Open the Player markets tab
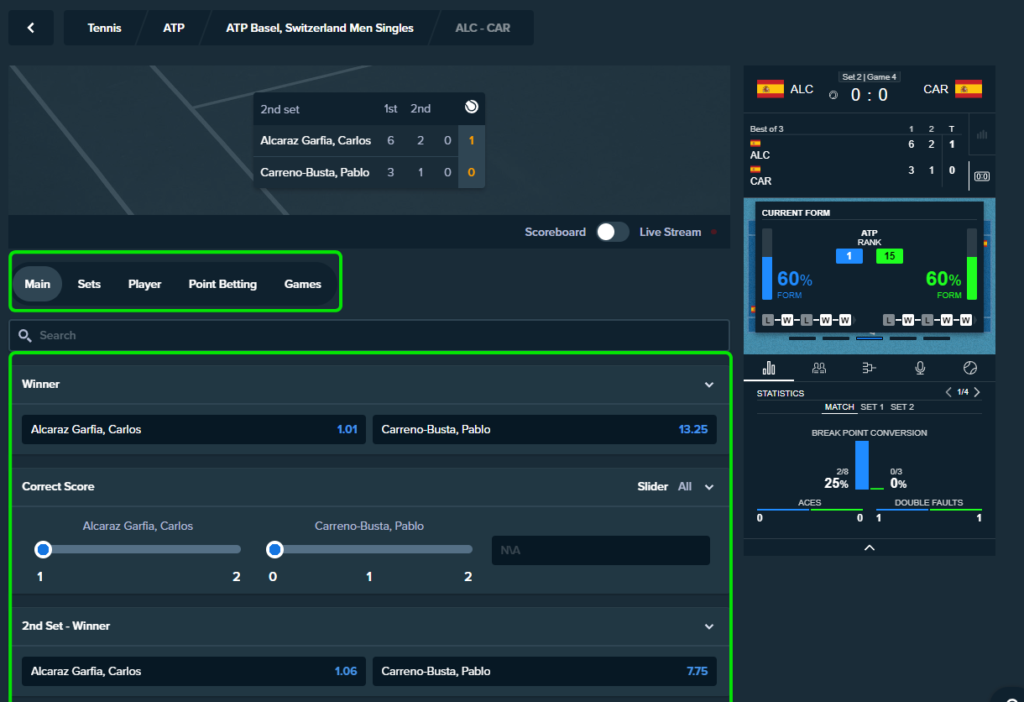The height and width of the screenshot is (702, 1024). pos(144,284)
